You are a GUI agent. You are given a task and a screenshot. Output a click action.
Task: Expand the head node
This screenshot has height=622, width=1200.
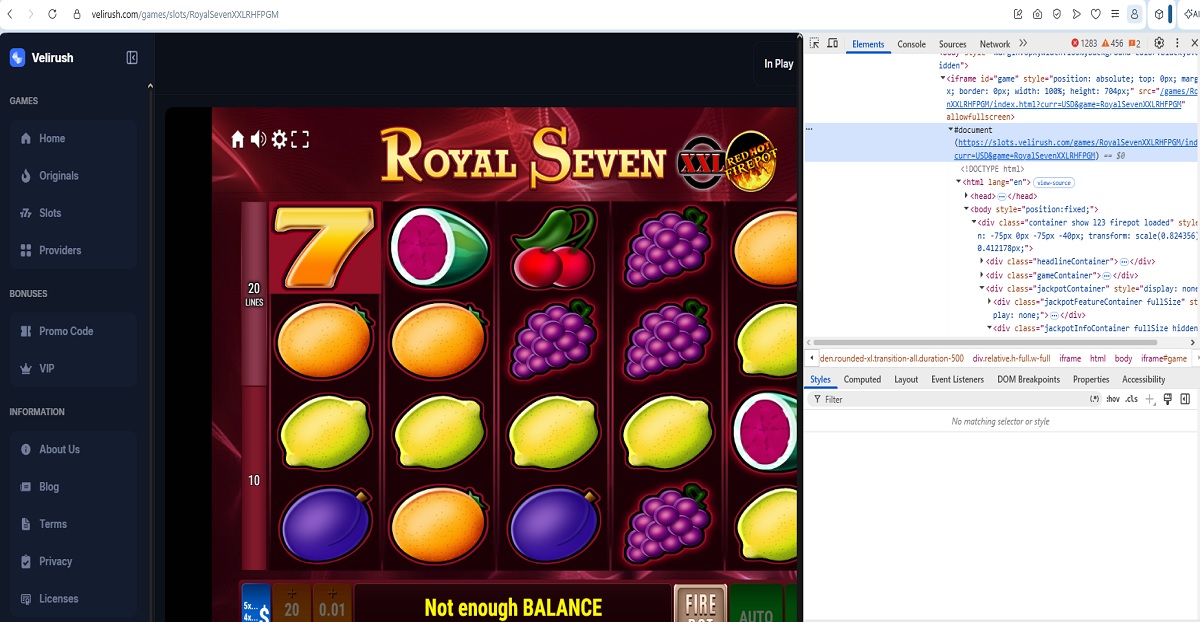tap(967, 196)
